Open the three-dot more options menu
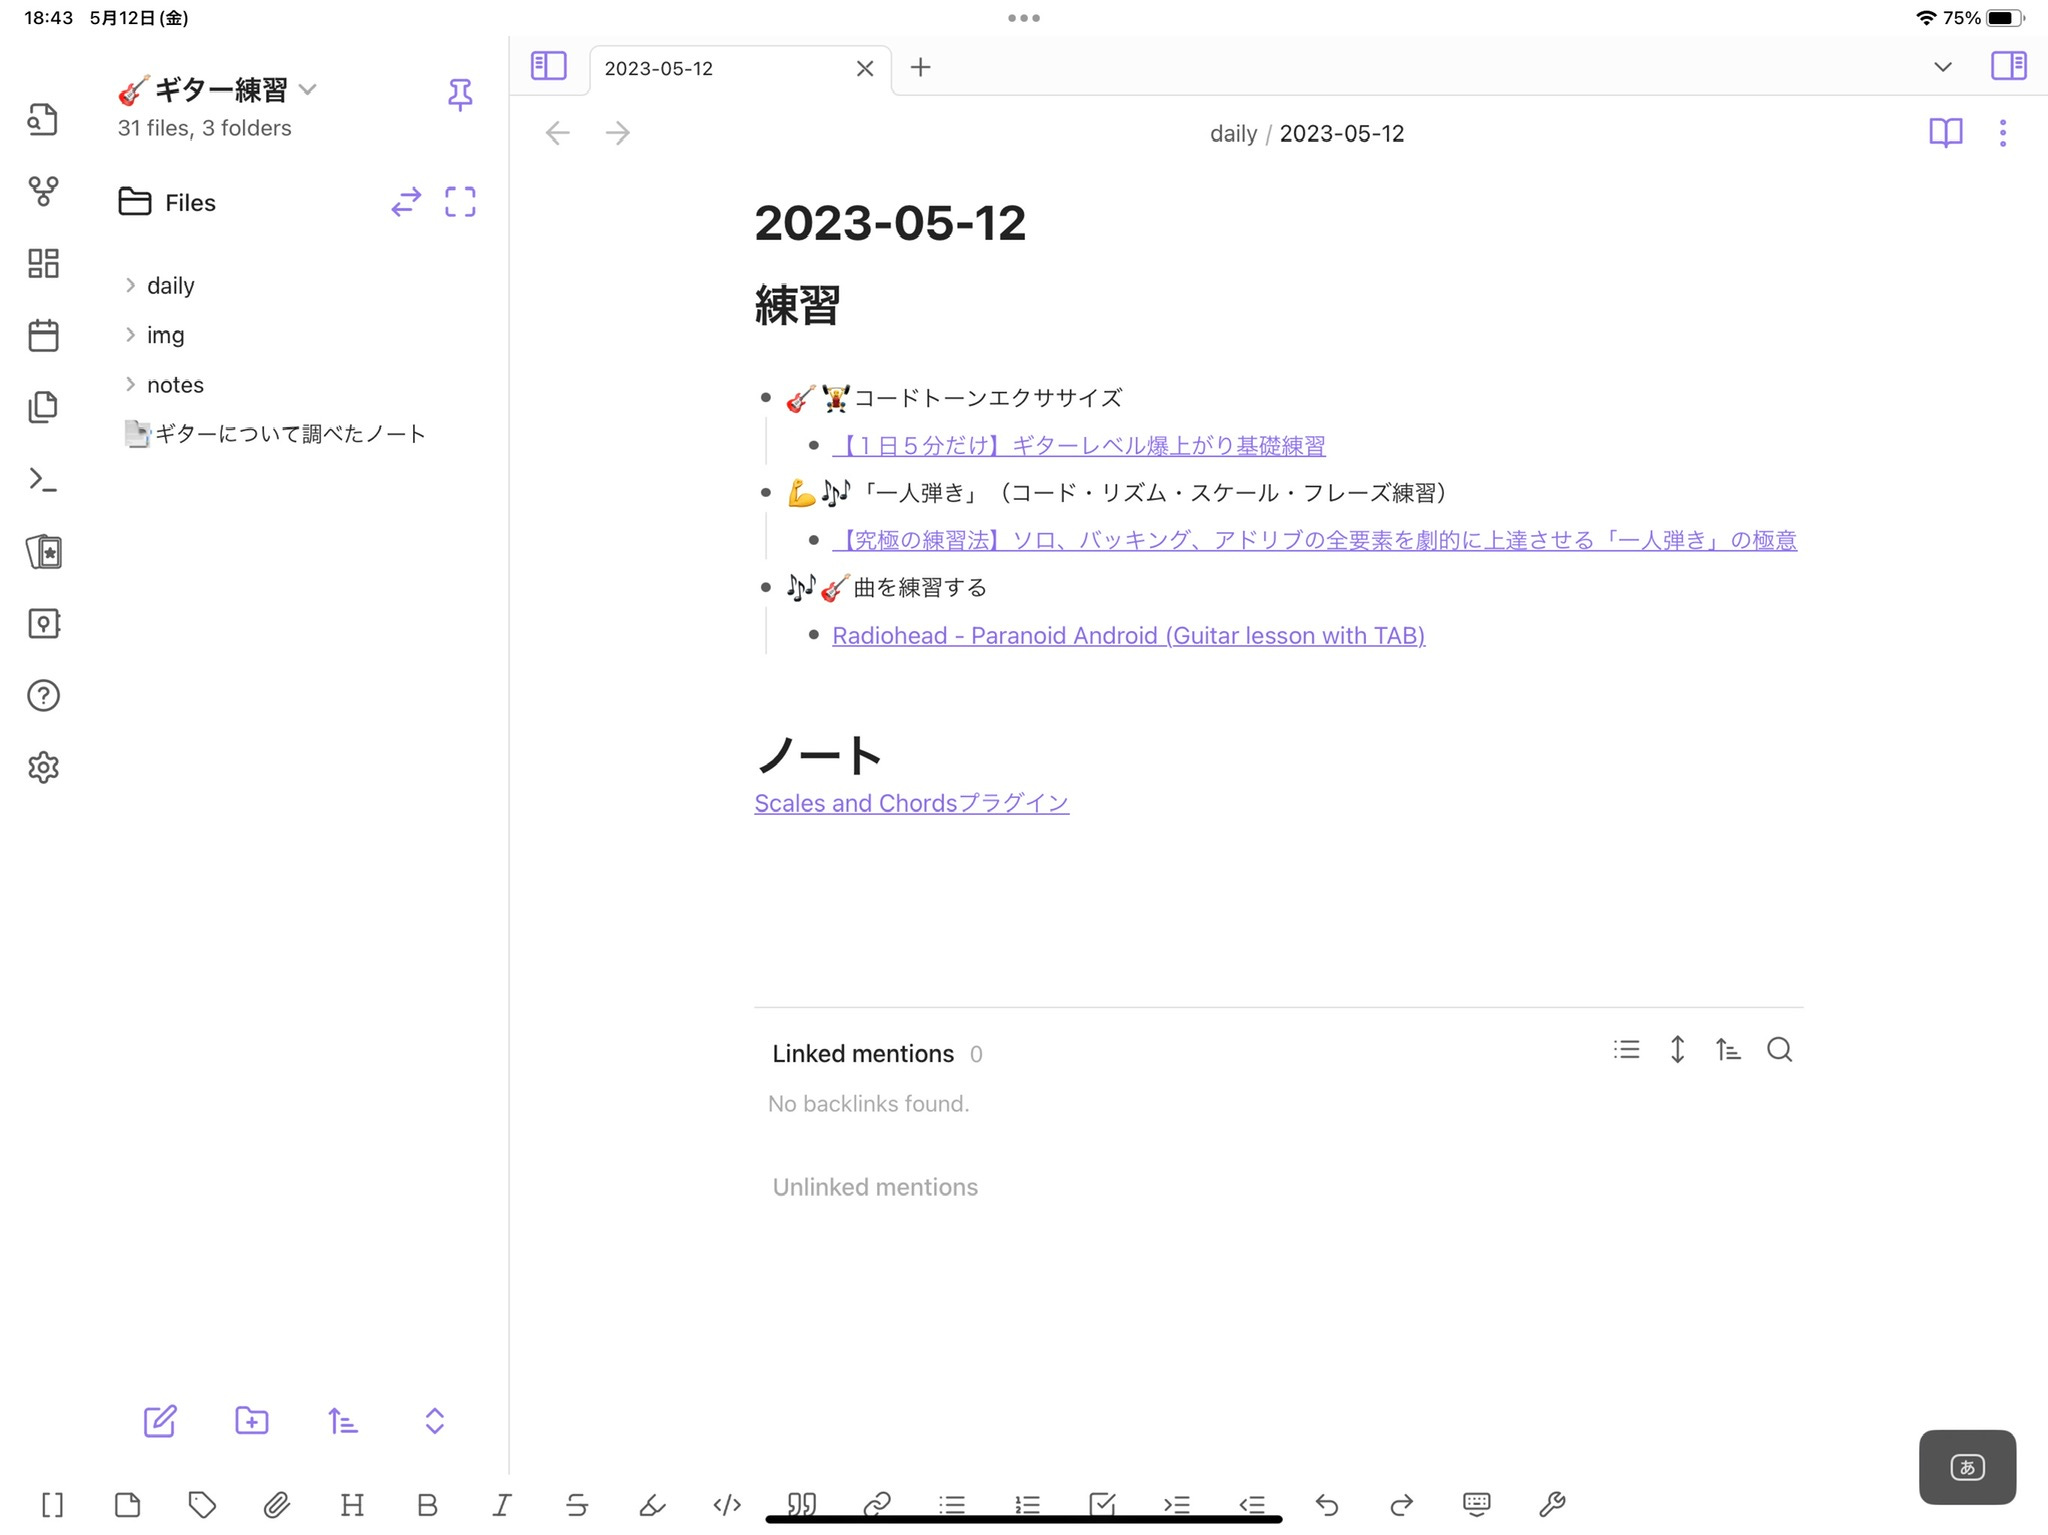 tap(2002, 133)
